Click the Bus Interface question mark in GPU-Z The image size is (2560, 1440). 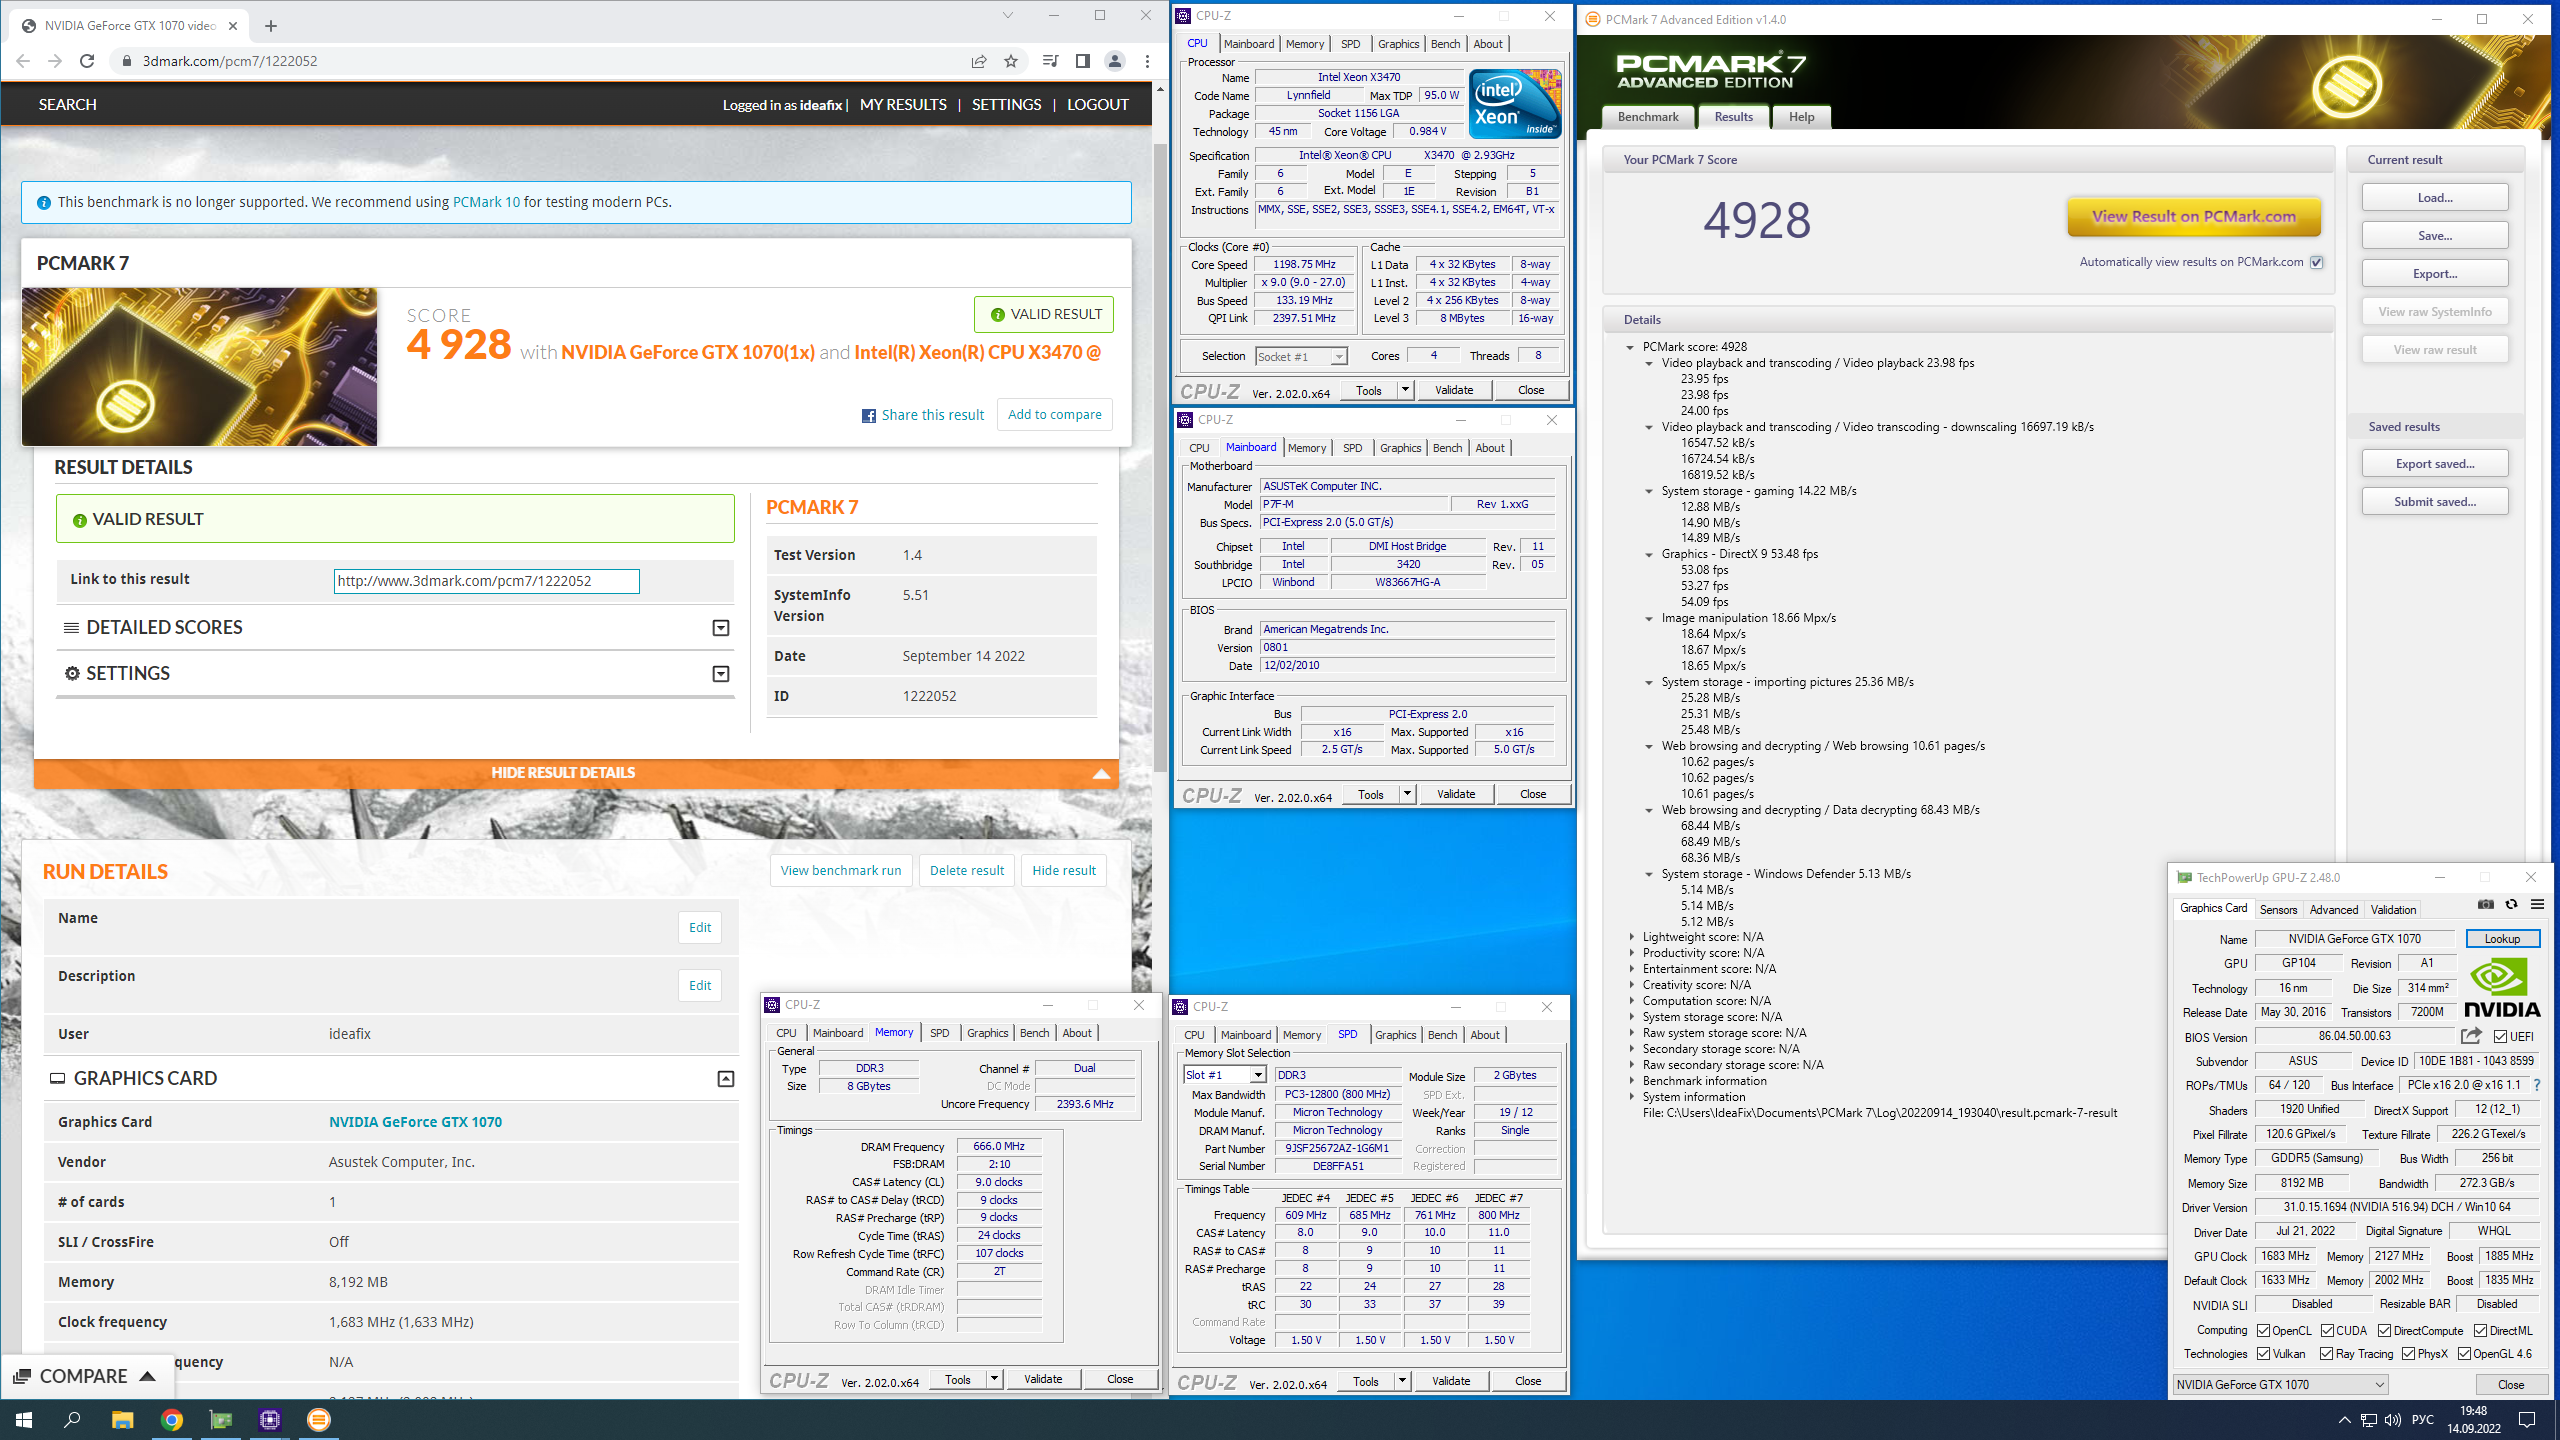[x=2537, y=1085]
